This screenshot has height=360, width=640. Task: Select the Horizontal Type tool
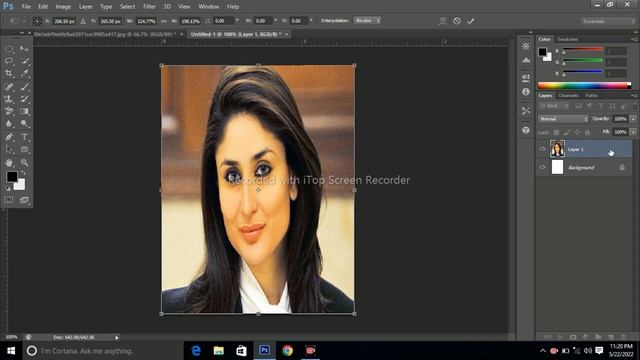click(24, 137)
